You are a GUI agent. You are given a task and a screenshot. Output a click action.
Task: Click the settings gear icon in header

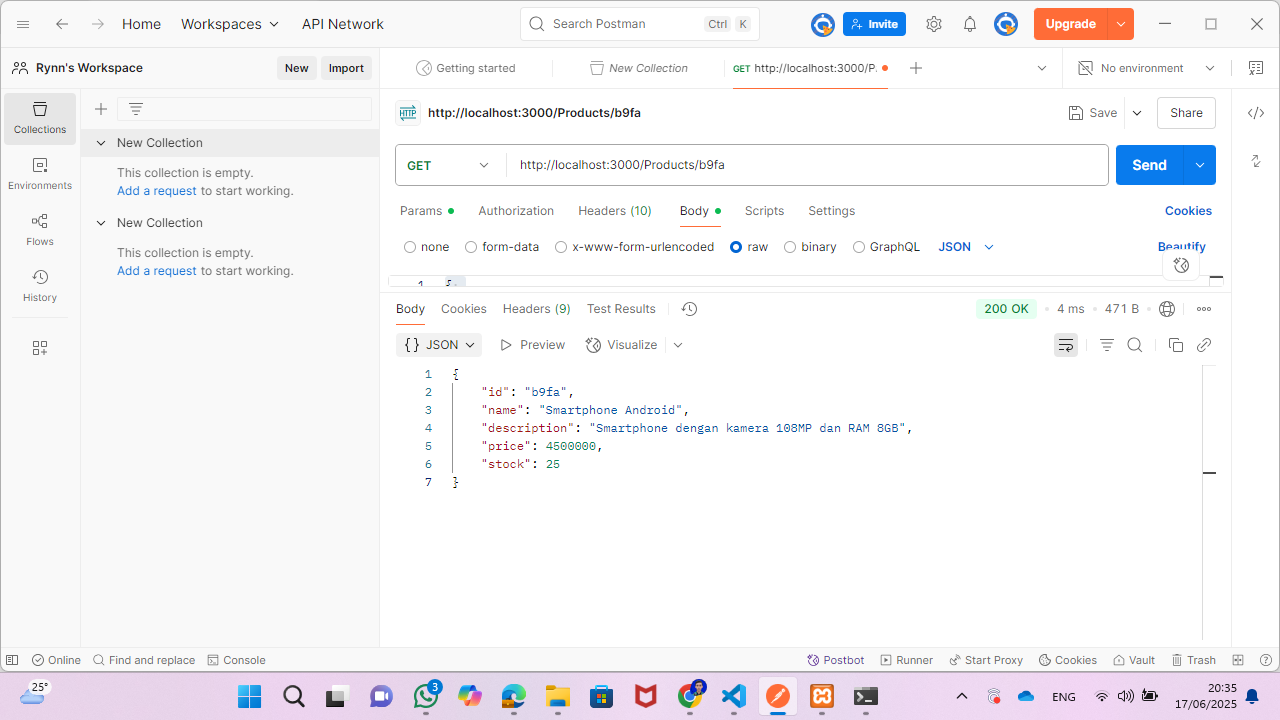934,24
